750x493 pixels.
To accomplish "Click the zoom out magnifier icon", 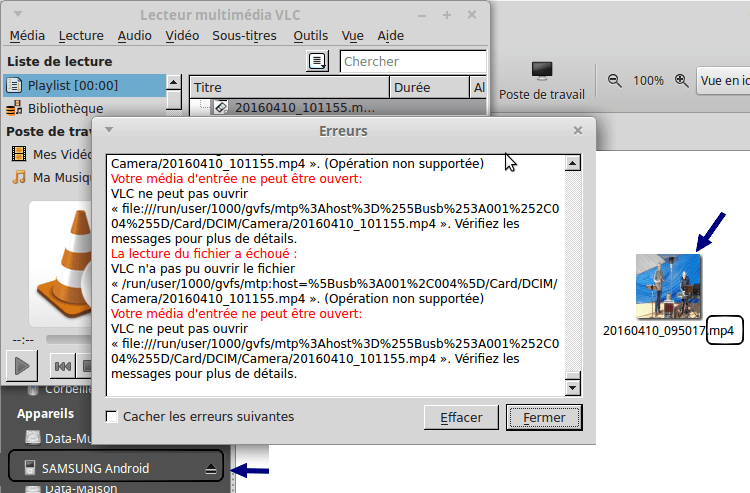I will [614, 80].
